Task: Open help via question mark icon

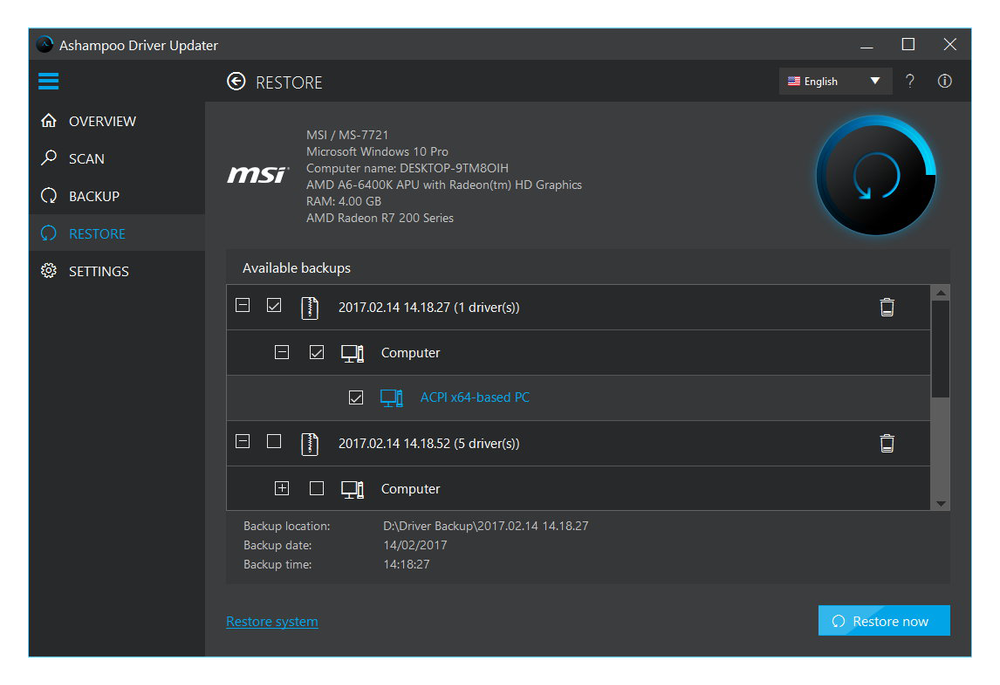Action: (x=910, y=81)
